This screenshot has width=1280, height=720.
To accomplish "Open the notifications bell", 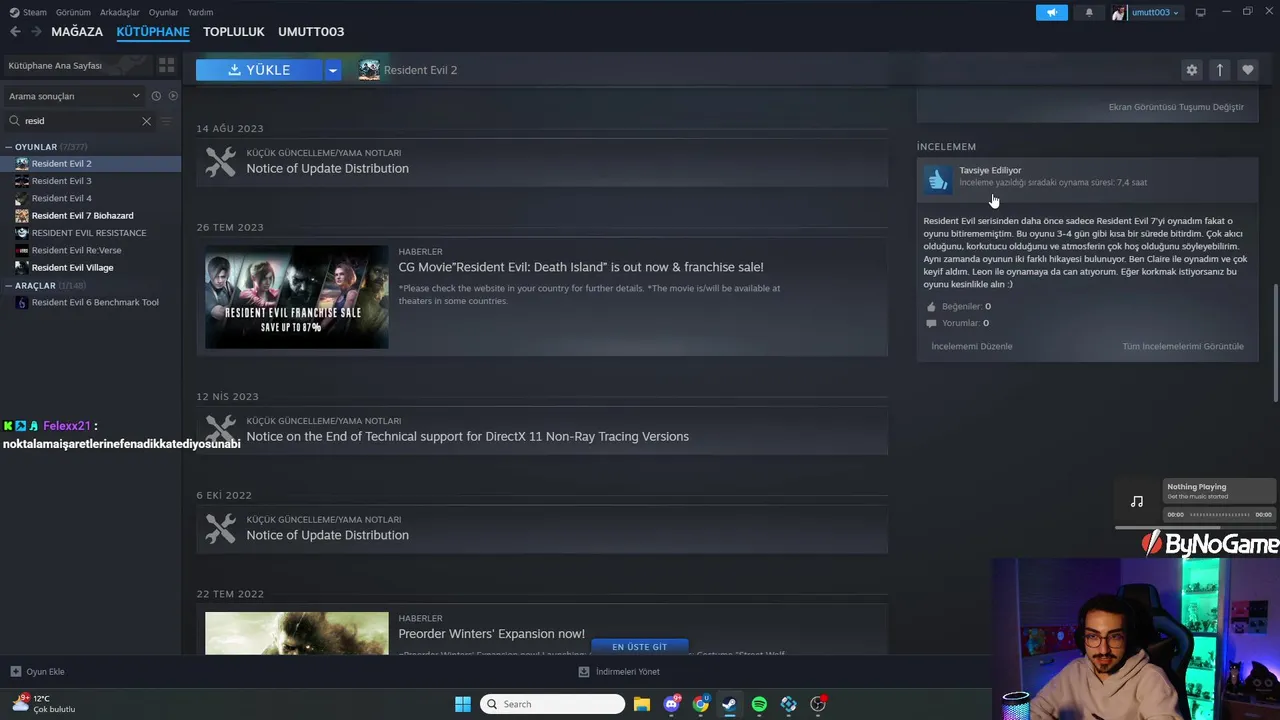I will coord(1089,13).
